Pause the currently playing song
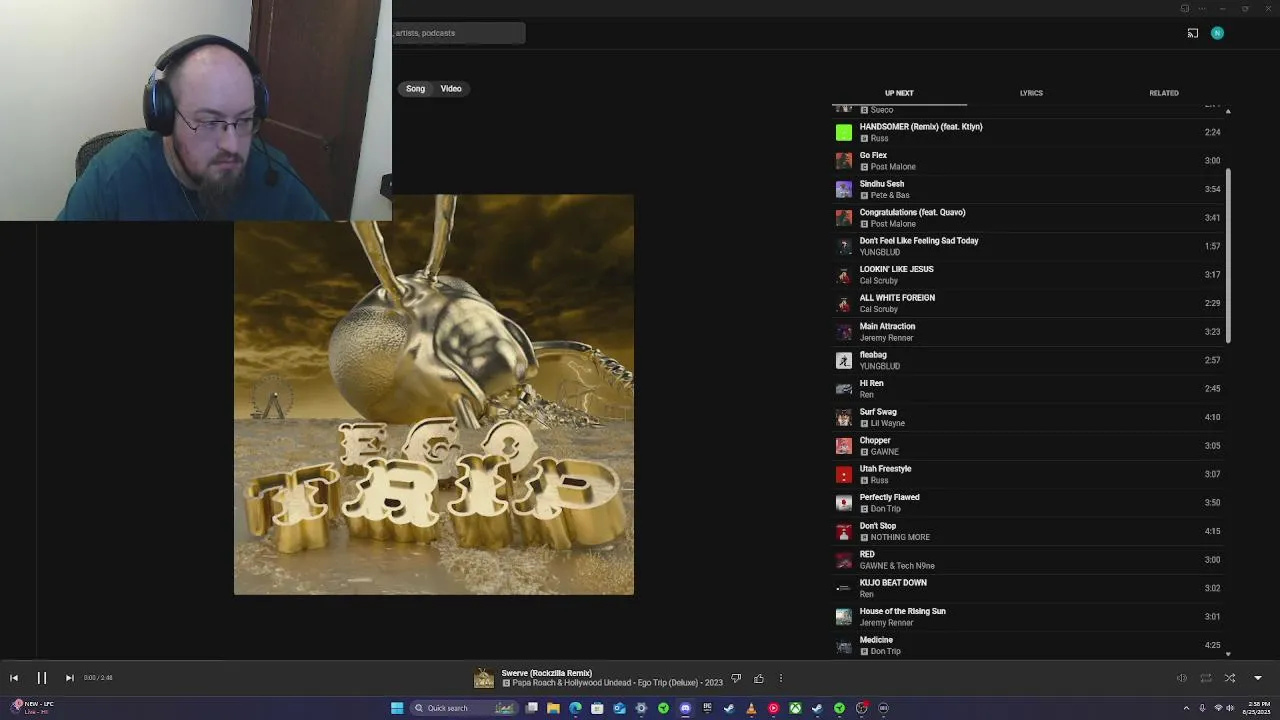 click(x=42, y=678)
